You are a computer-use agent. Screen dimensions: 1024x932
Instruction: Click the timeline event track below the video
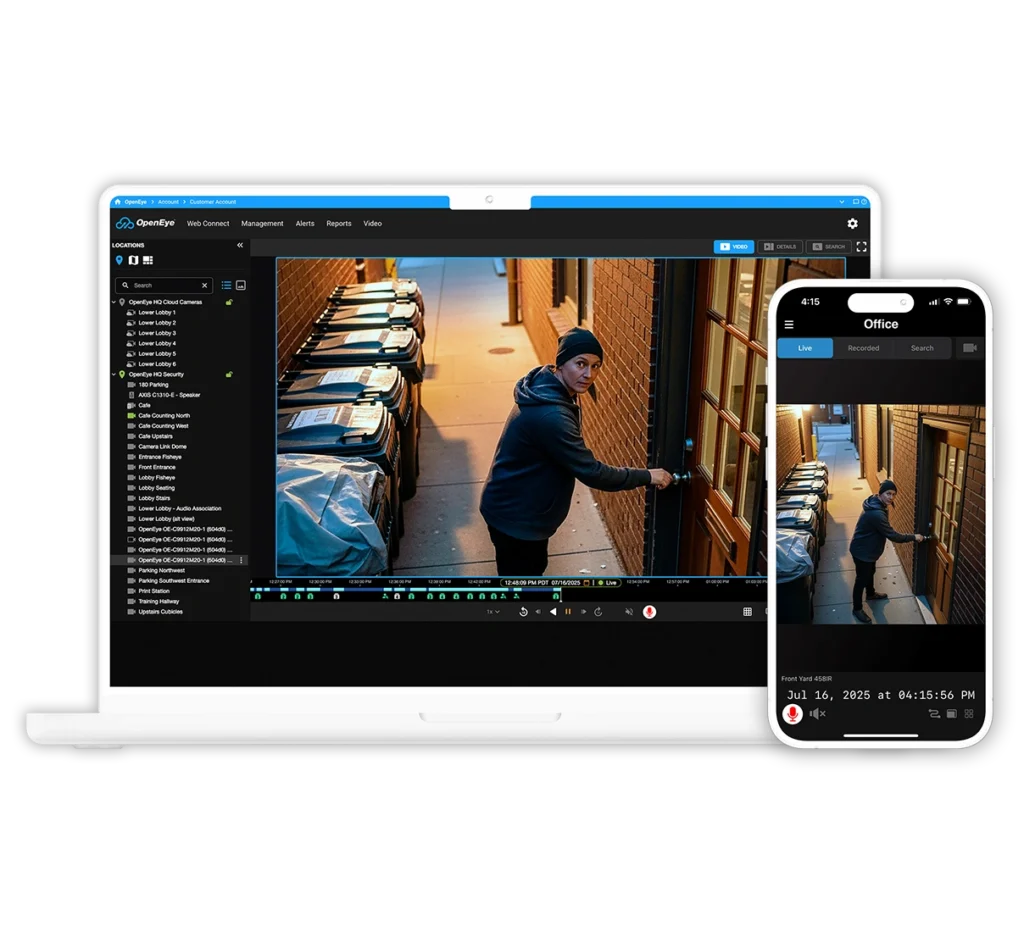400,596
